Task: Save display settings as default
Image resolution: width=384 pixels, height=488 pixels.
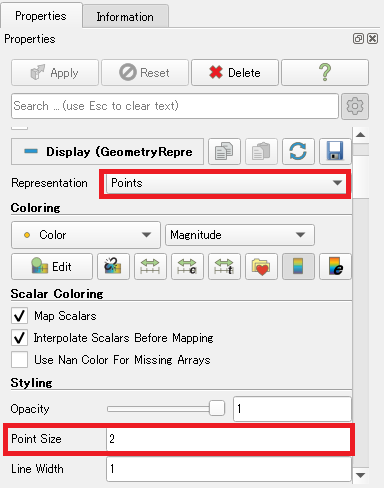Action: [335, 152]
